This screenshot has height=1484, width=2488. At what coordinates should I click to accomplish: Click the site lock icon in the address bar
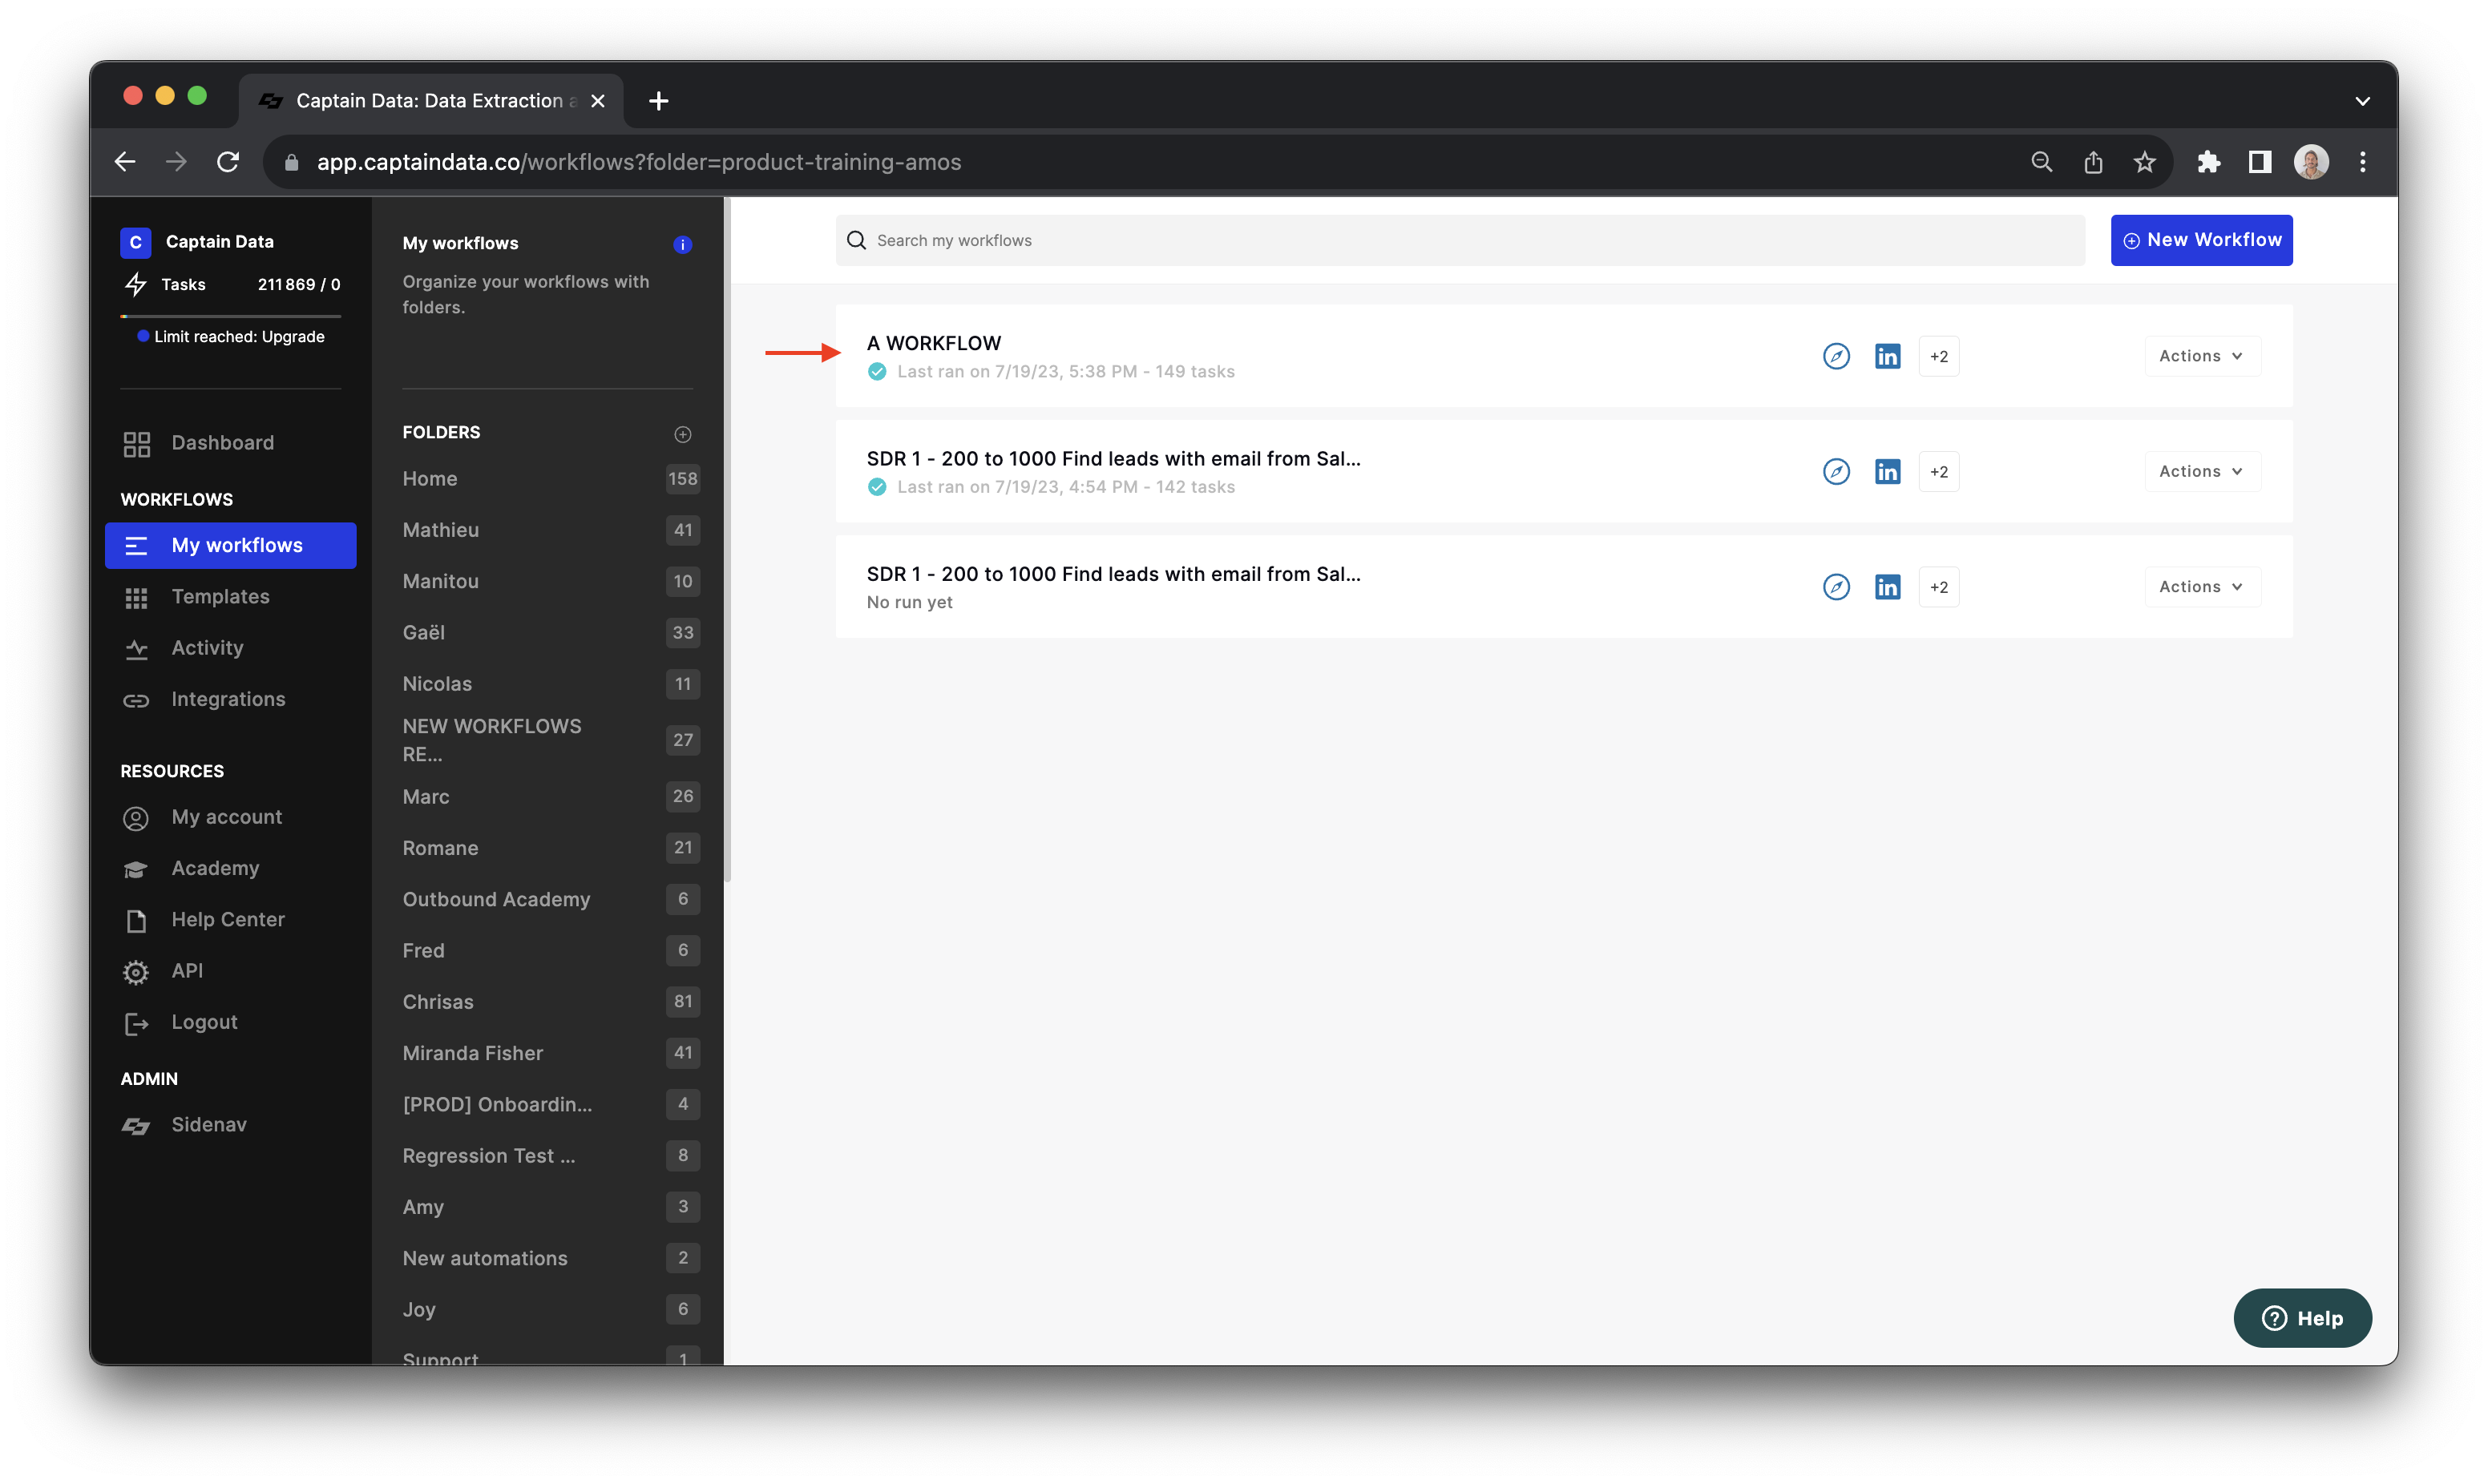[292, 162]
